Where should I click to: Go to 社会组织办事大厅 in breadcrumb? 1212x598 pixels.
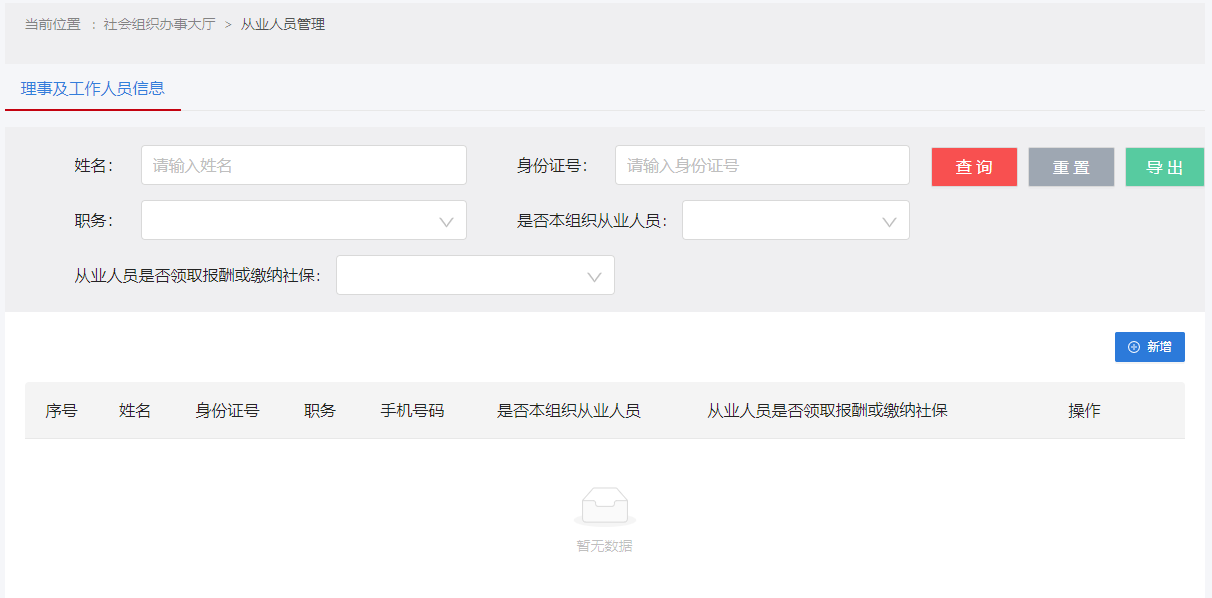coord(159,24)
